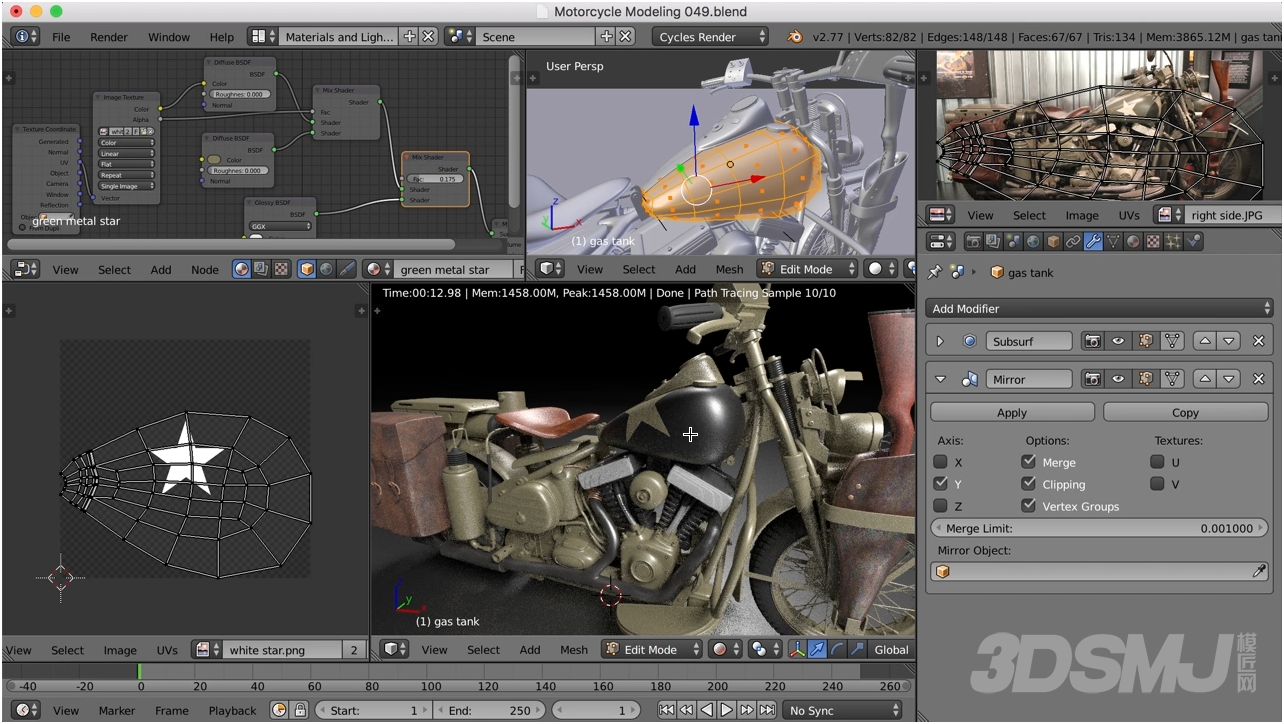The width and height of the screenshot is (1284, 724).
Task: Open the Playback menu in timeline
Action: coord(232,710)
